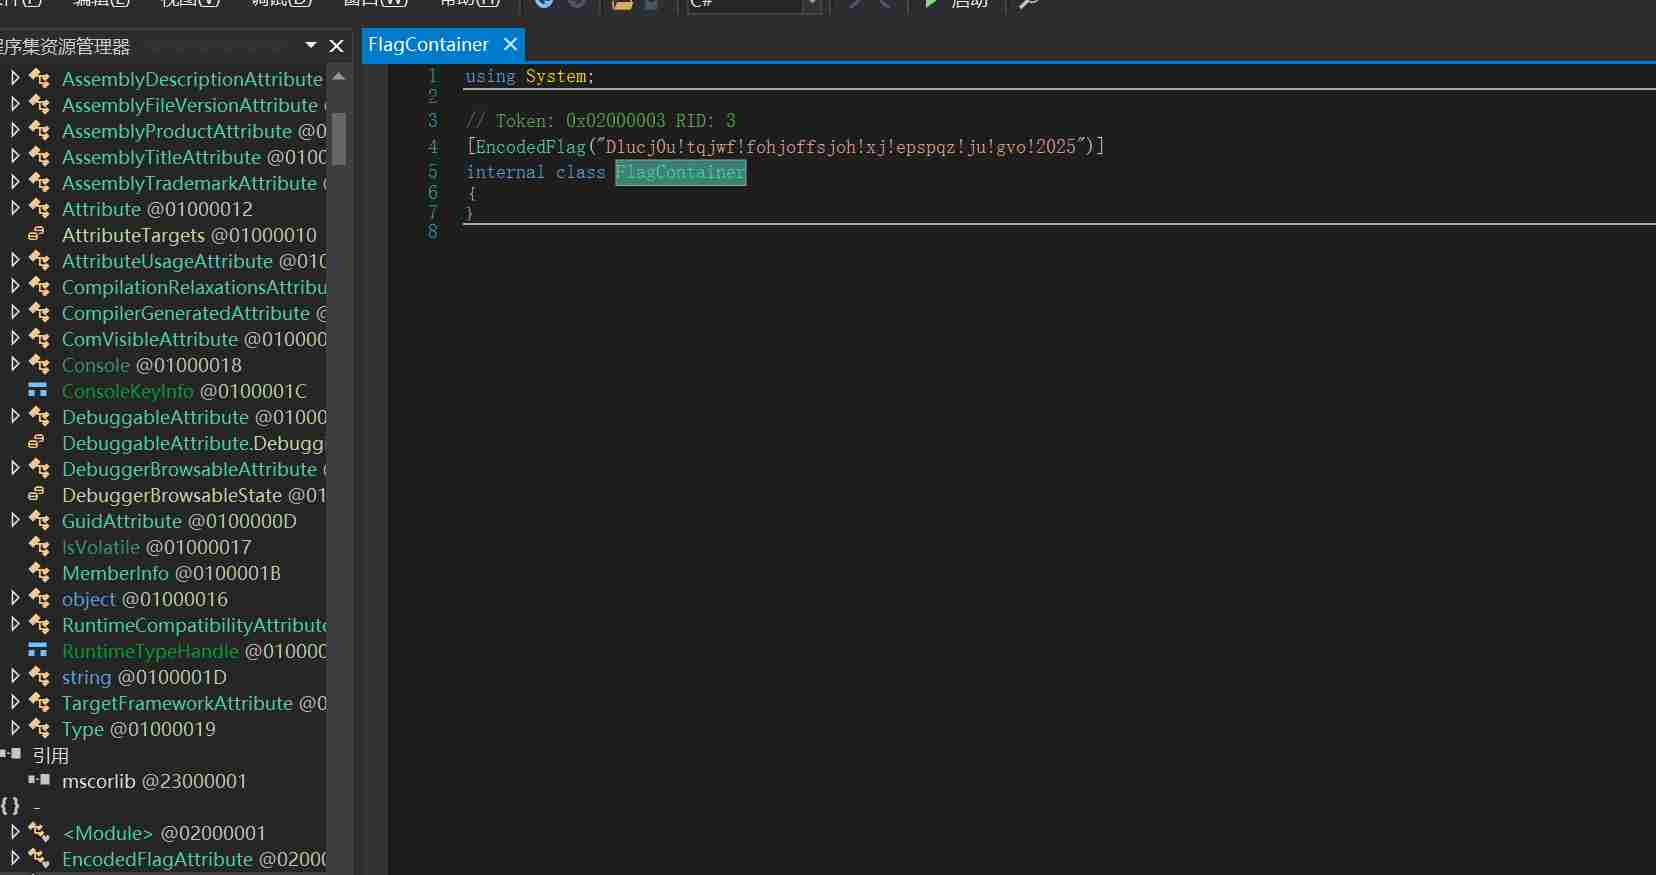Click the RuntimeTypeHandle struct icon
Viewport: 1656px width, 875px height.
click(x=38, y=650)
